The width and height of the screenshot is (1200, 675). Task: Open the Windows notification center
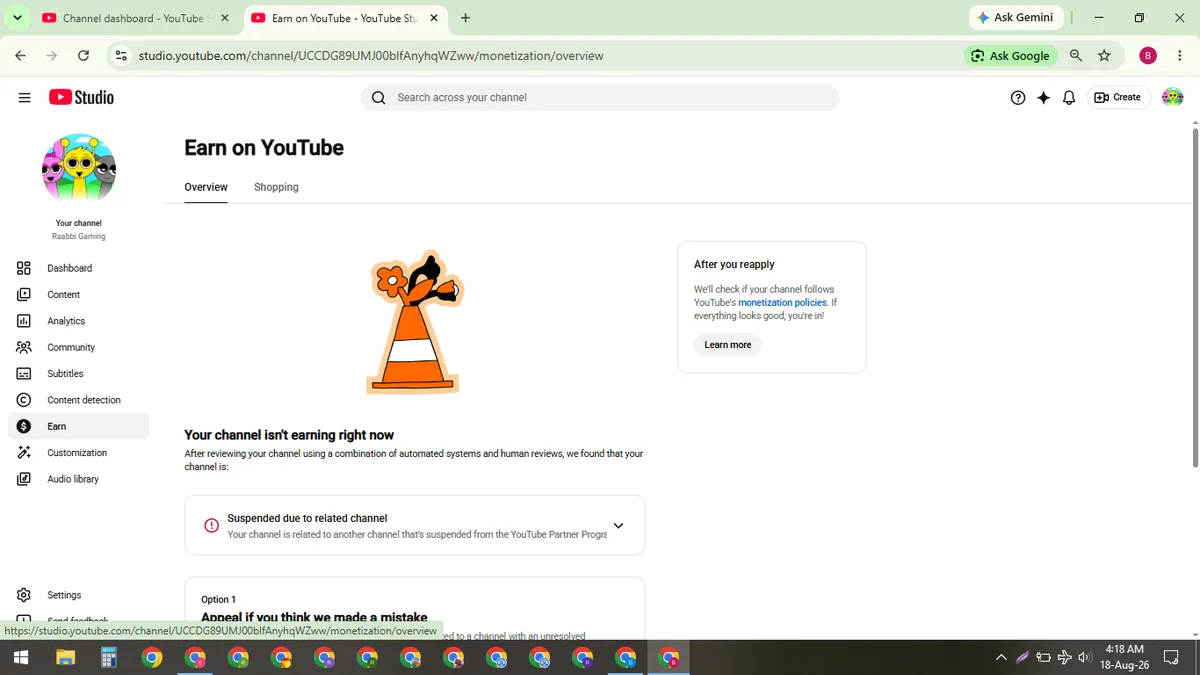pyautogui.click(x=1172, y=658)
